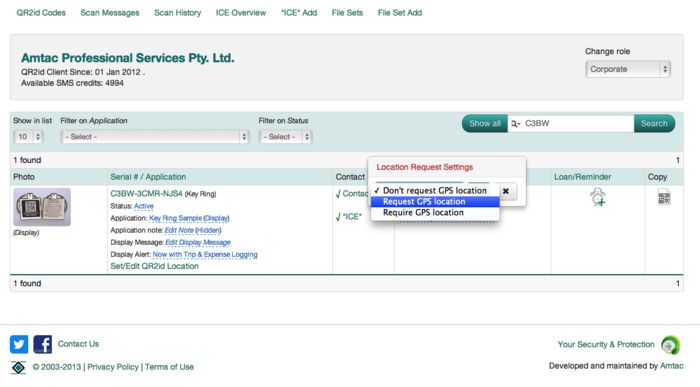Close the Location Request Settings popup
The width and height of the screenshot is (700, 387).
506,191
